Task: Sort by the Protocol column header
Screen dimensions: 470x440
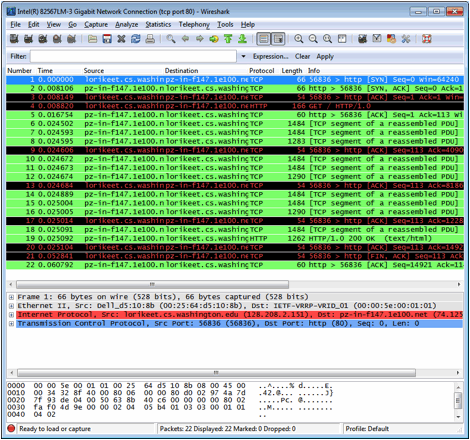Action: (262, 71)
